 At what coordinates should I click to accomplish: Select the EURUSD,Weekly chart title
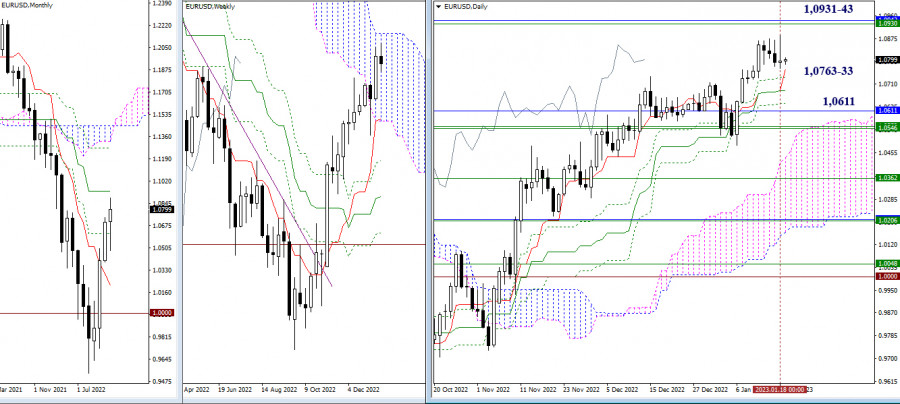click(x=211, y=7)
